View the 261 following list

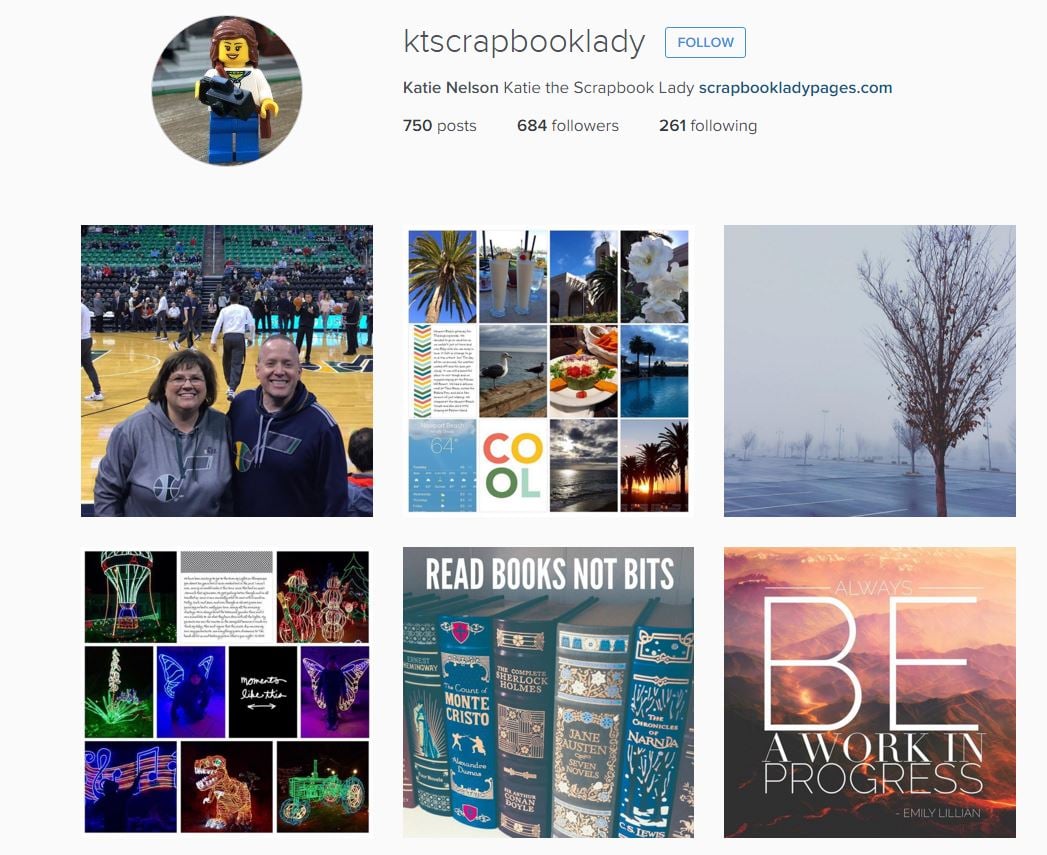pyautogui.click(x=708, y=126)
